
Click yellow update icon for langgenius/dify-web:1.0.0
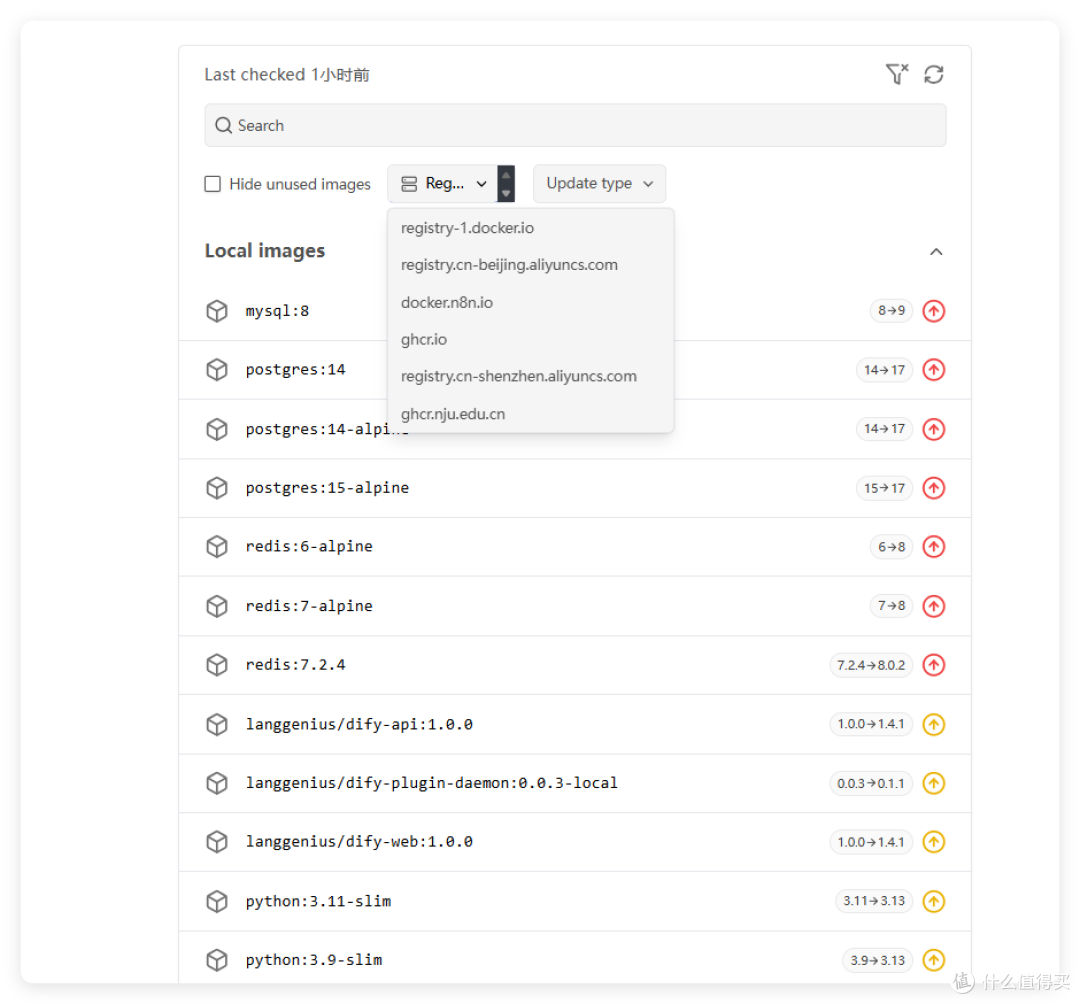[x=934, y=841]
